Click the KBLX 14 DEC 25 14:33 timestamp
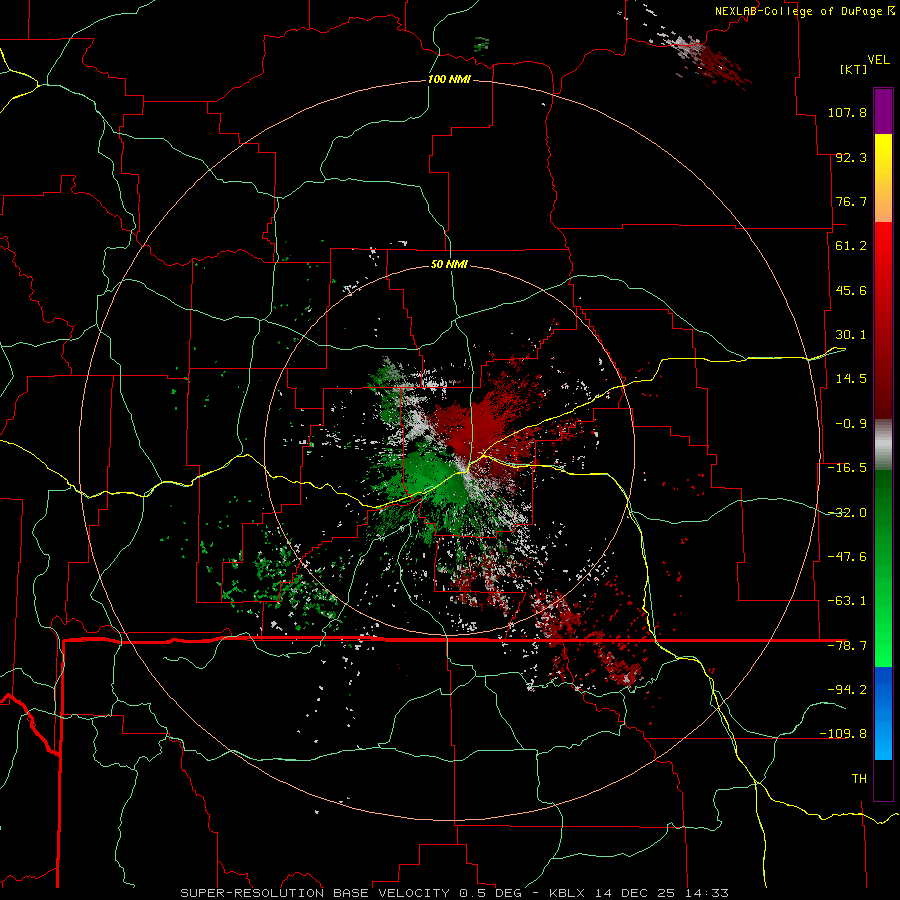 (x=639, y=893)
